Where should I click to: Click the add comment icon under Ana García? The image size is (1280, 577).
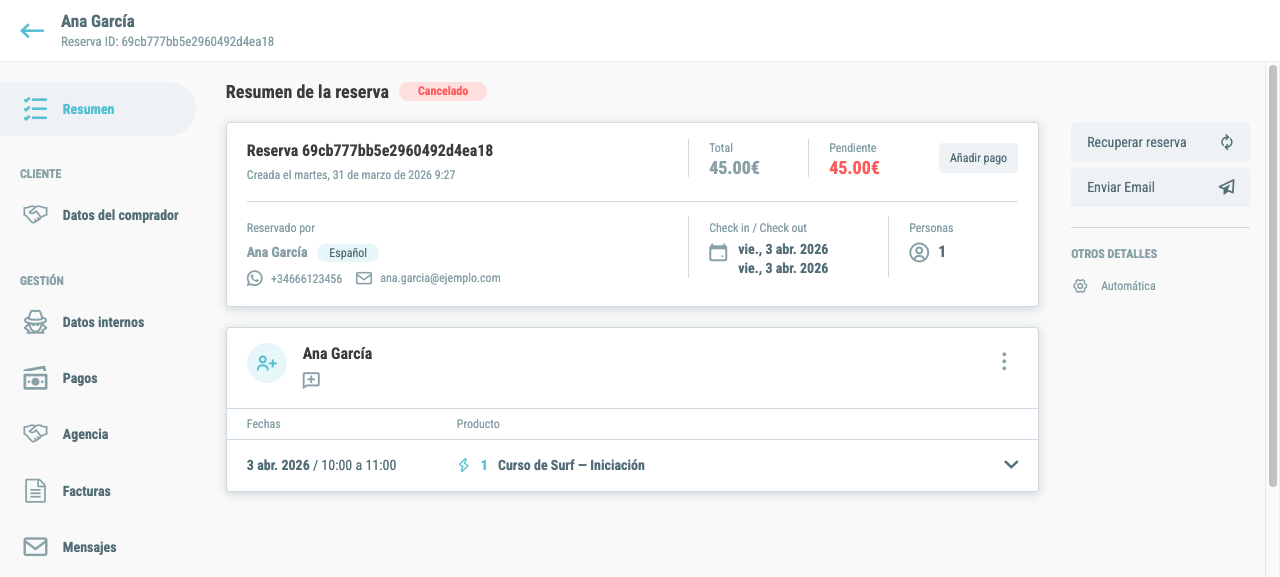click(311, 380)
